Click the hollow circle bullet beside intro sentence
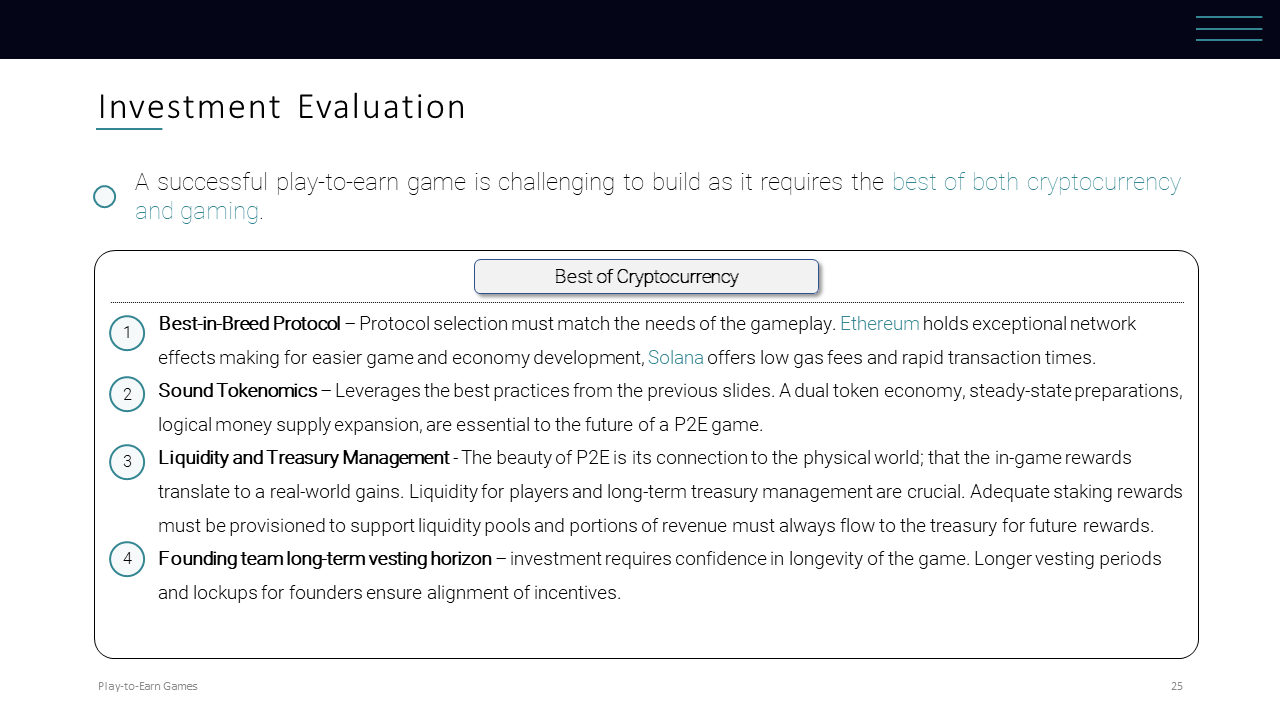The height and width of the screenshot is (720, 1280). (104, 197)
